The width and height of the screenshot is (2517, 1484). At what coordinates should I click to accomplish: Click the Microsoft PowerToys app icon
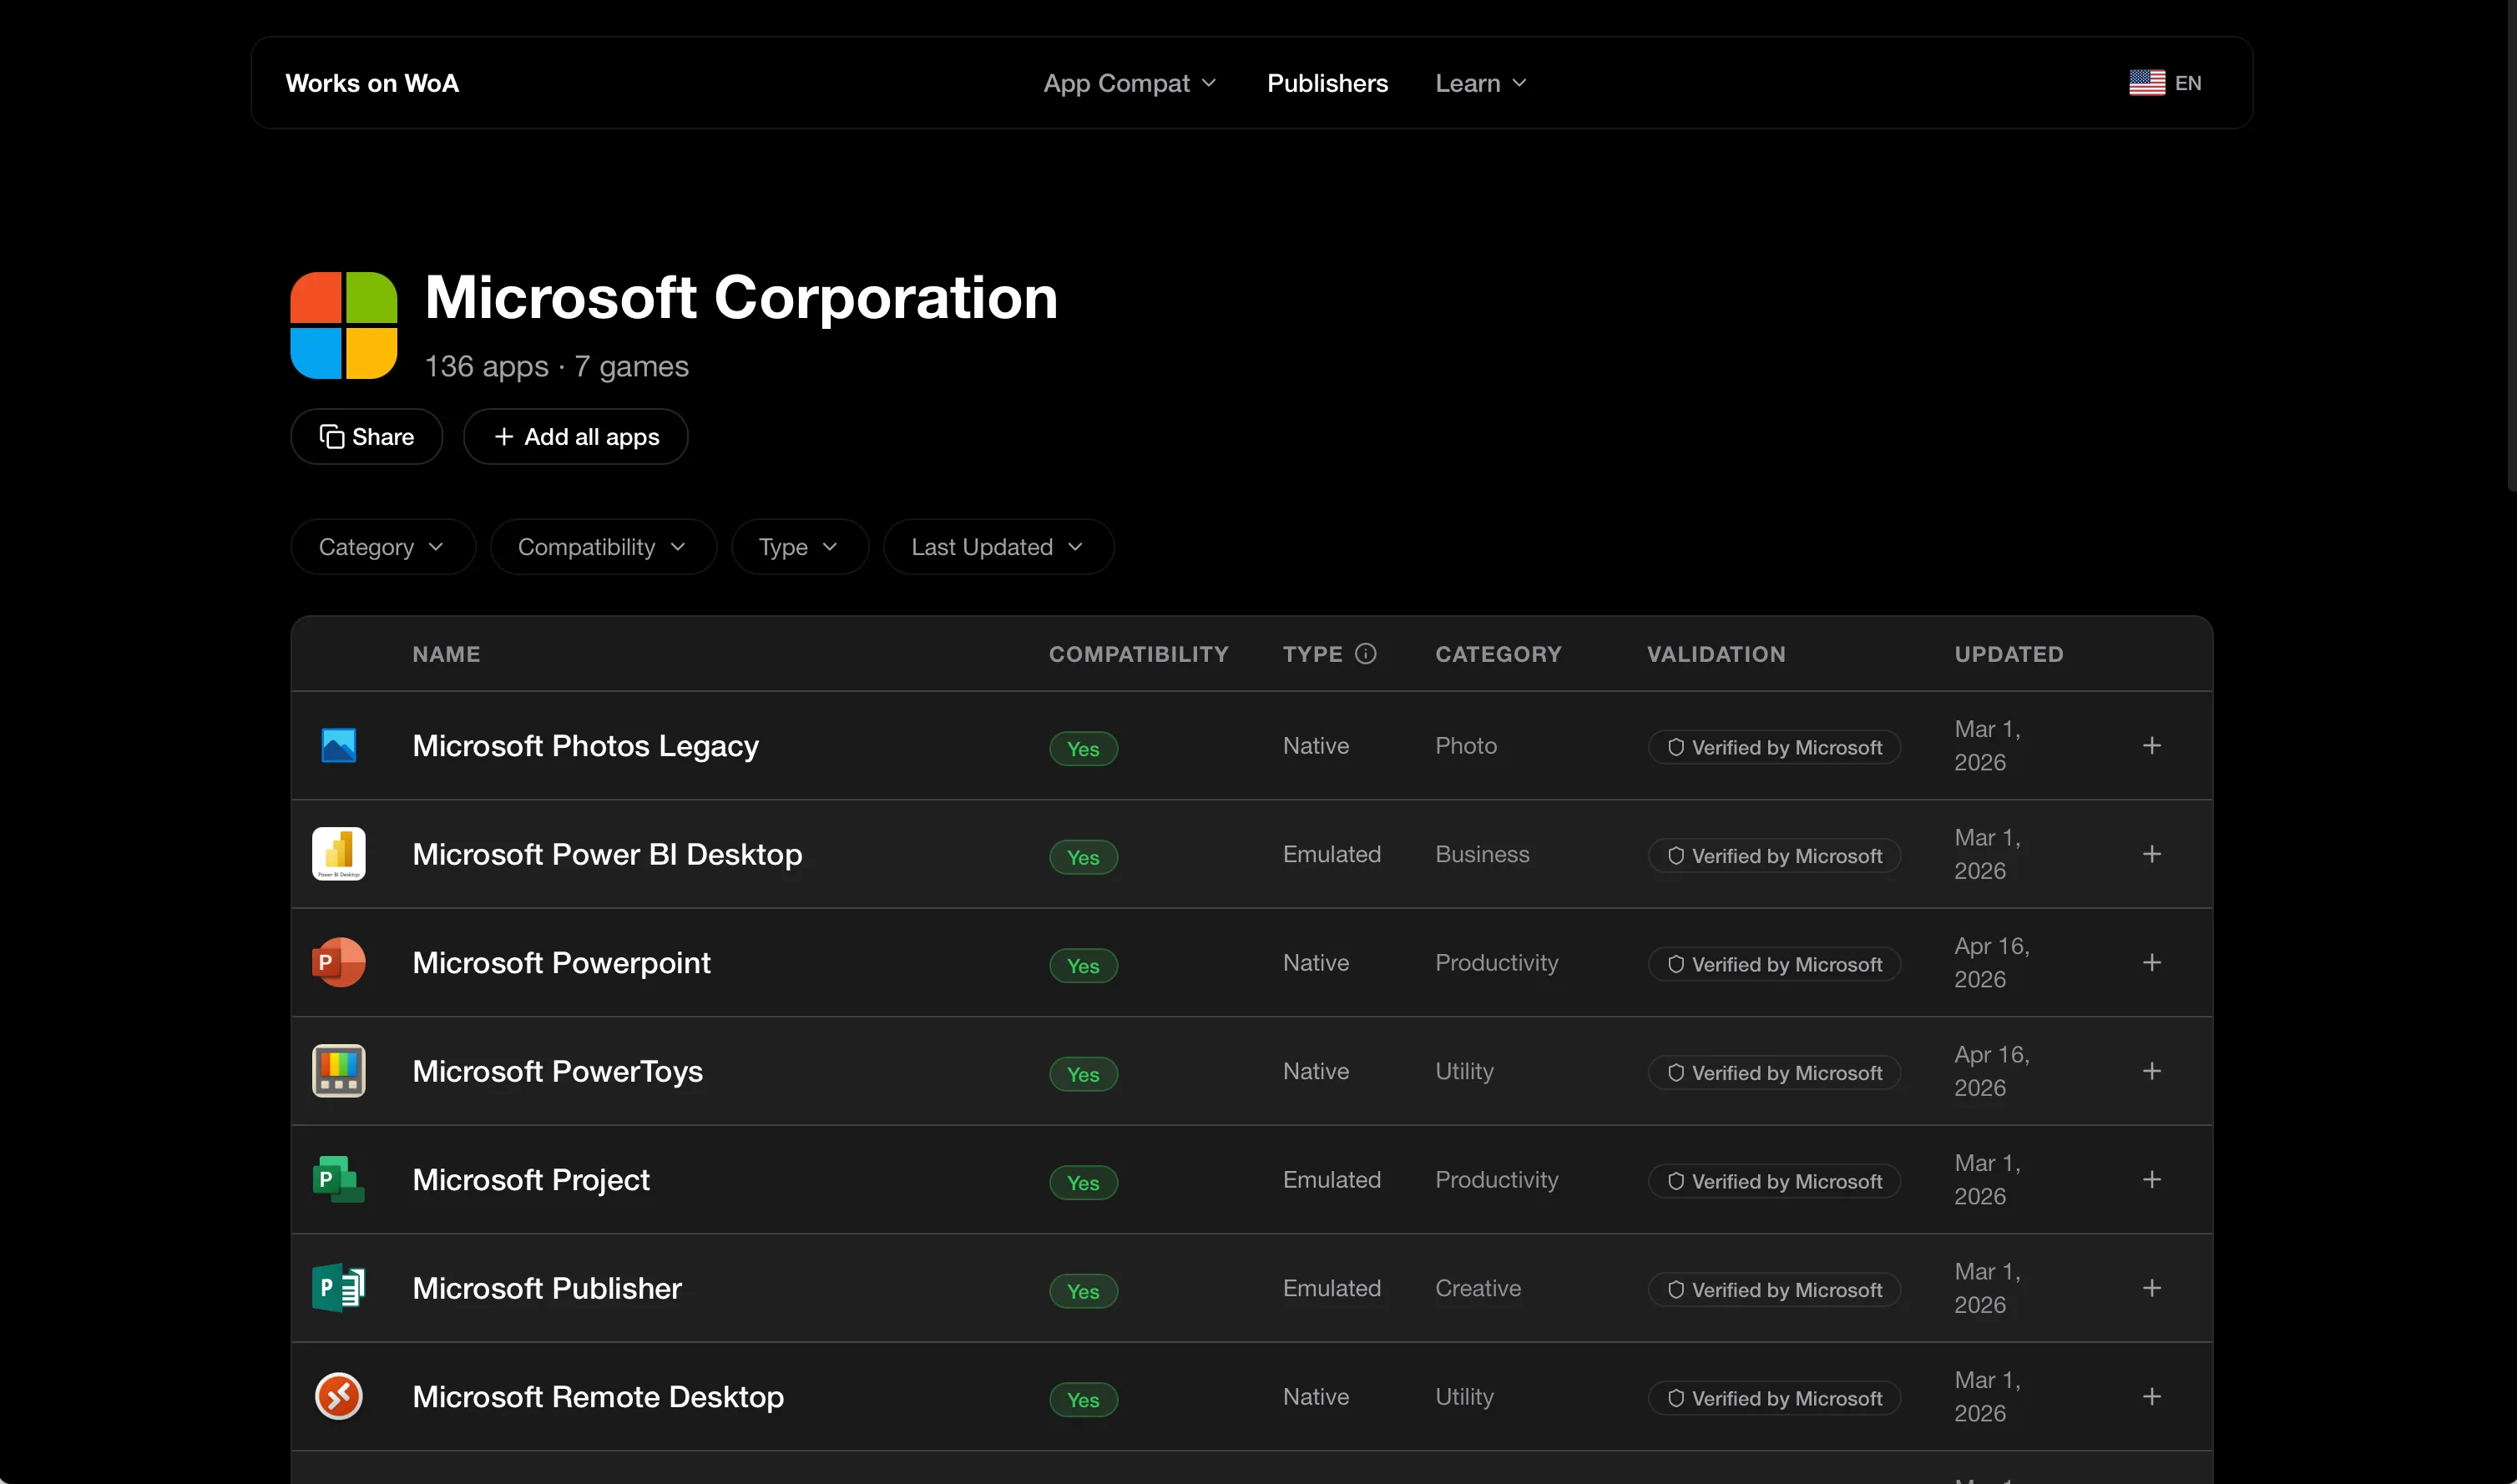coord(339,1071)
